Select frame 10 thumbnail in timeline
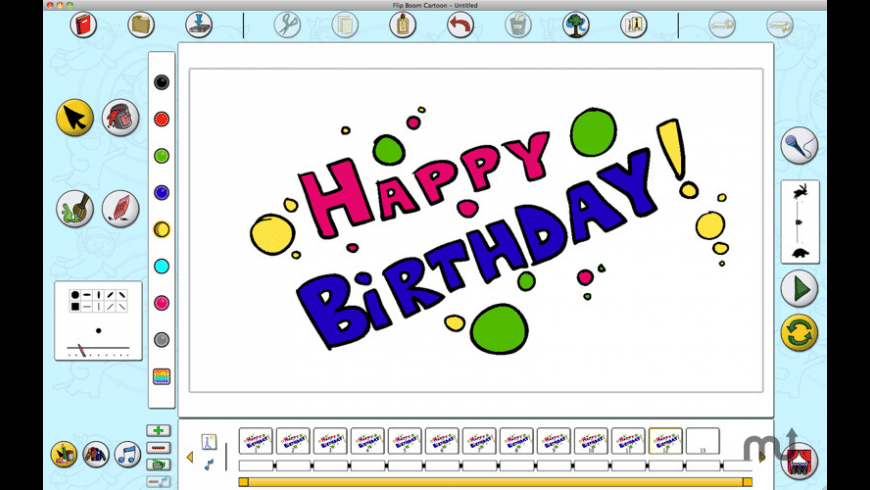This screenshot has height=490, width=870. (590, 441)
